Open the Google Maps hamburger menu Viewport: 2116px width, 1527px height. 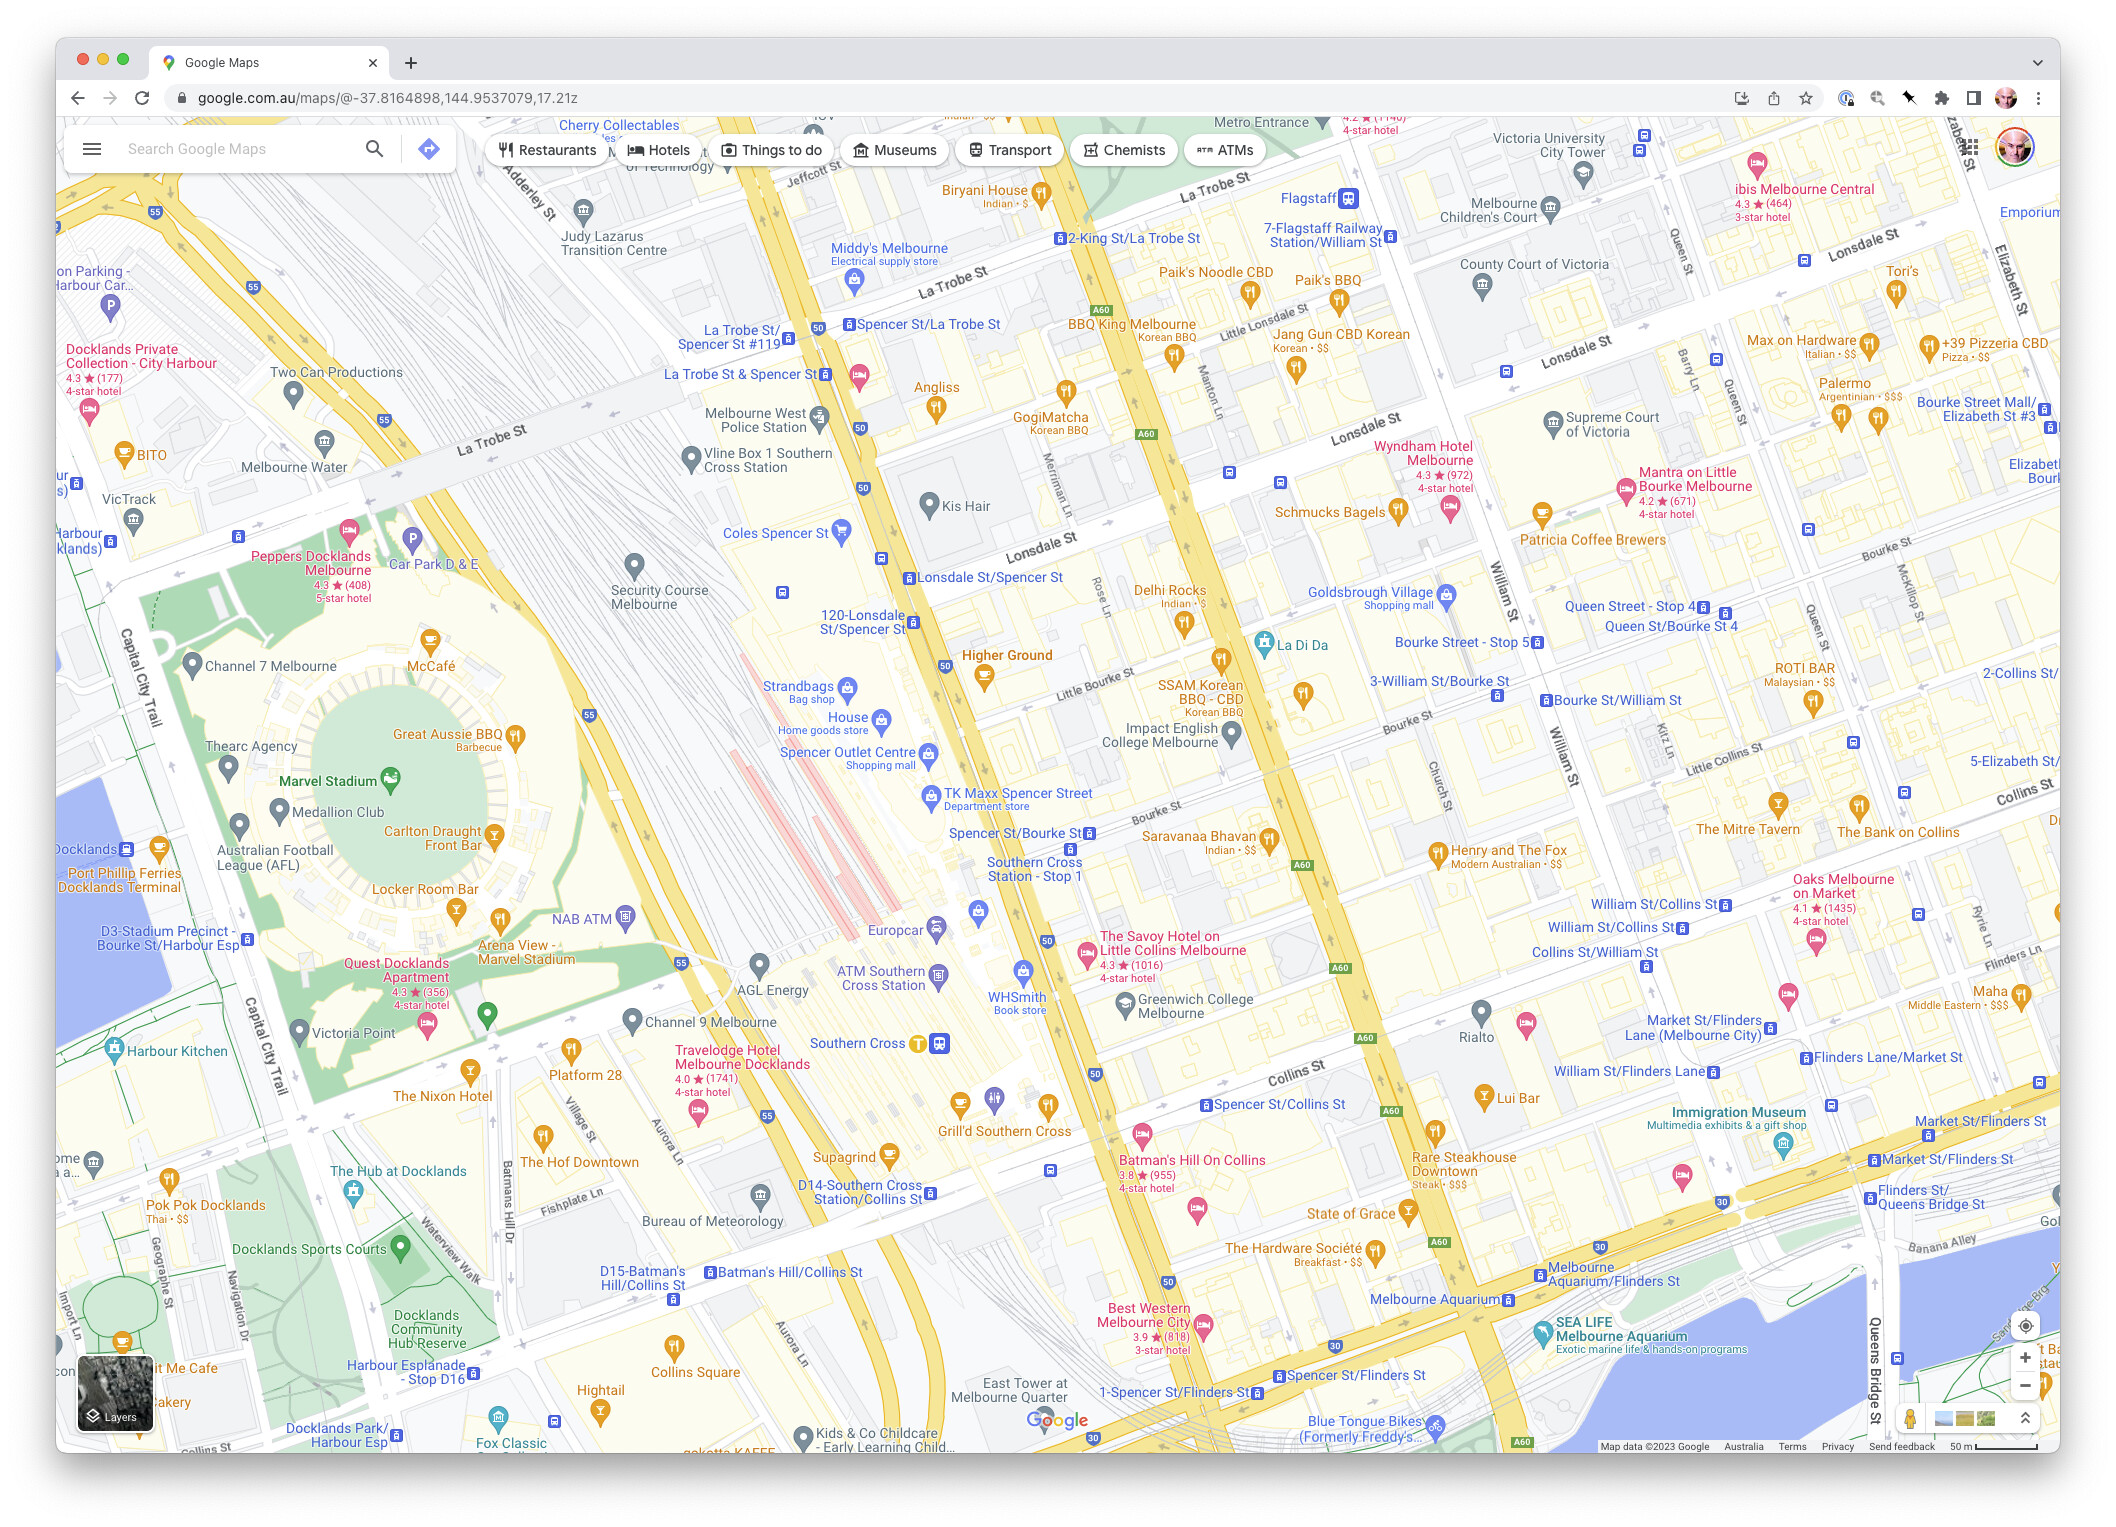[x=92, y=149]
